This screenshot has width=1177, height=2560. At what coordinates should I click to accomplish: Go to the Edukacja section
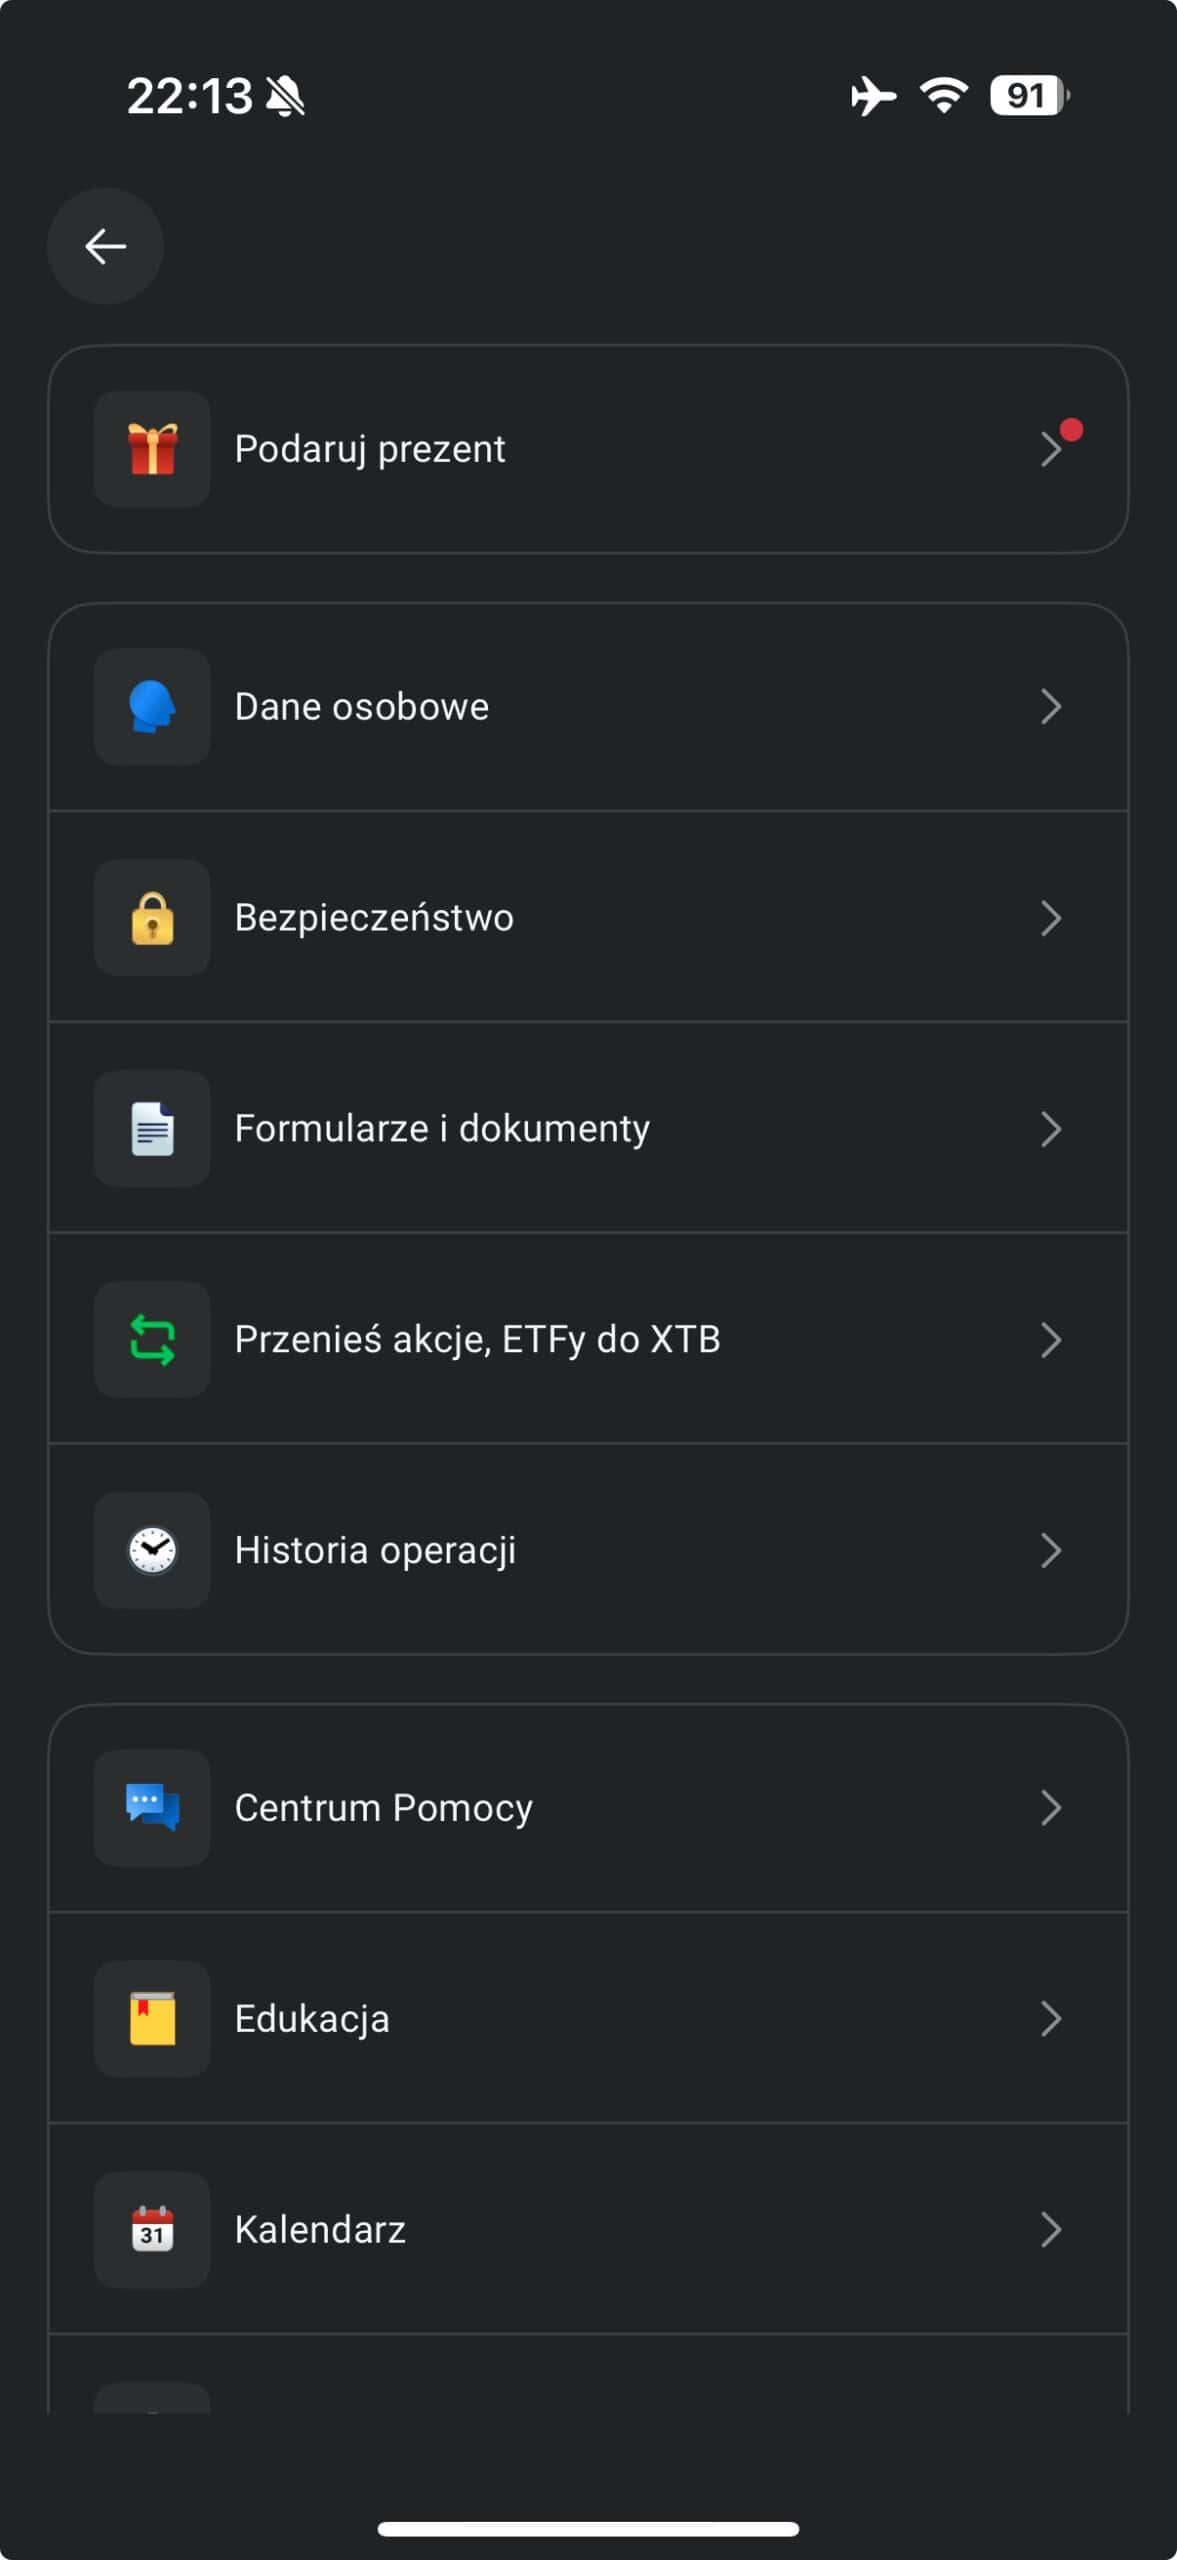[x=312, y=2019]
